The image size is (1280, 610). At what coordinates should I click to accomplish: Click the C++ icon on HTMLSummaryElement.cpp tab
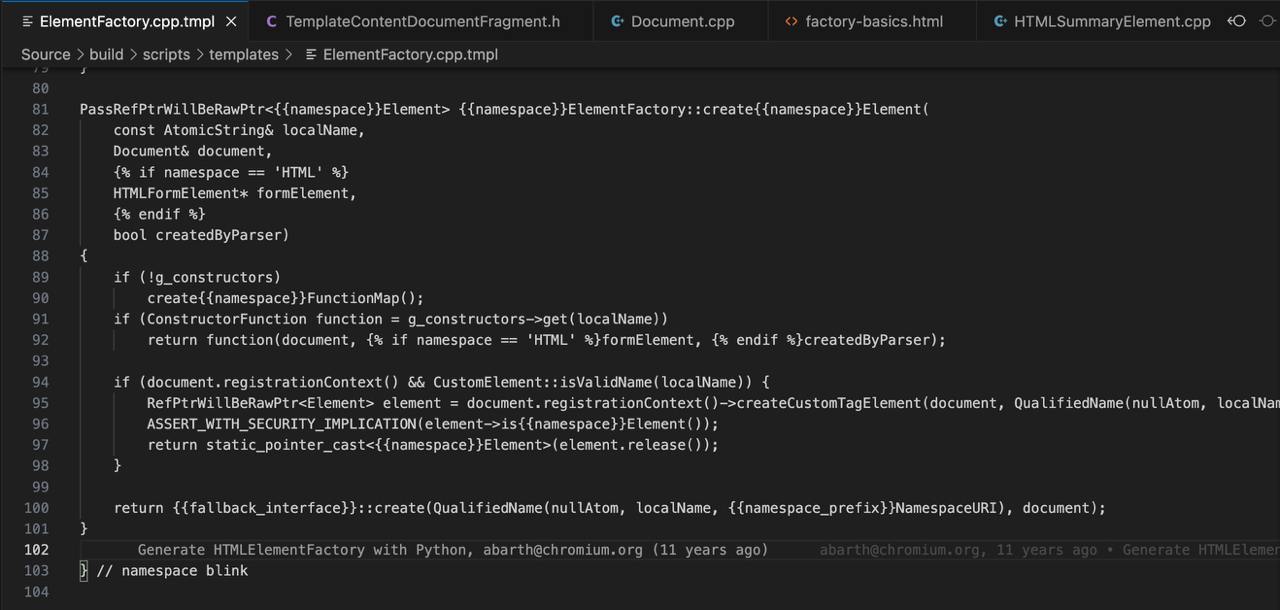1000,21
